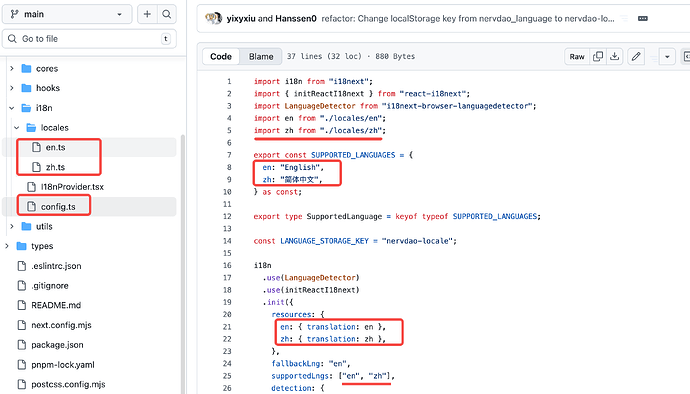Open the edit options dropdown arrow
690x394 pixels.
pyautogui.click(x=667, y=56)
